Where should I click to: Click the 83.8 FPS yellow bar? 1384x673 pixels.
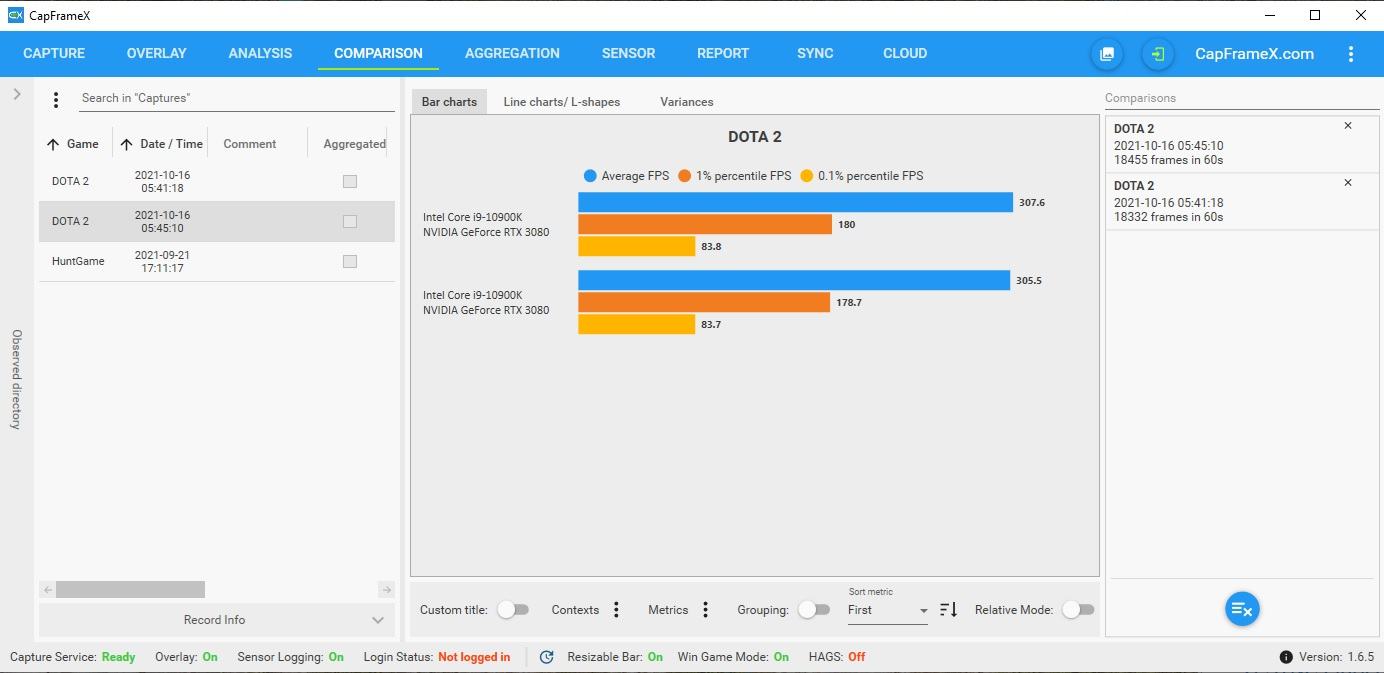point(636,246)
